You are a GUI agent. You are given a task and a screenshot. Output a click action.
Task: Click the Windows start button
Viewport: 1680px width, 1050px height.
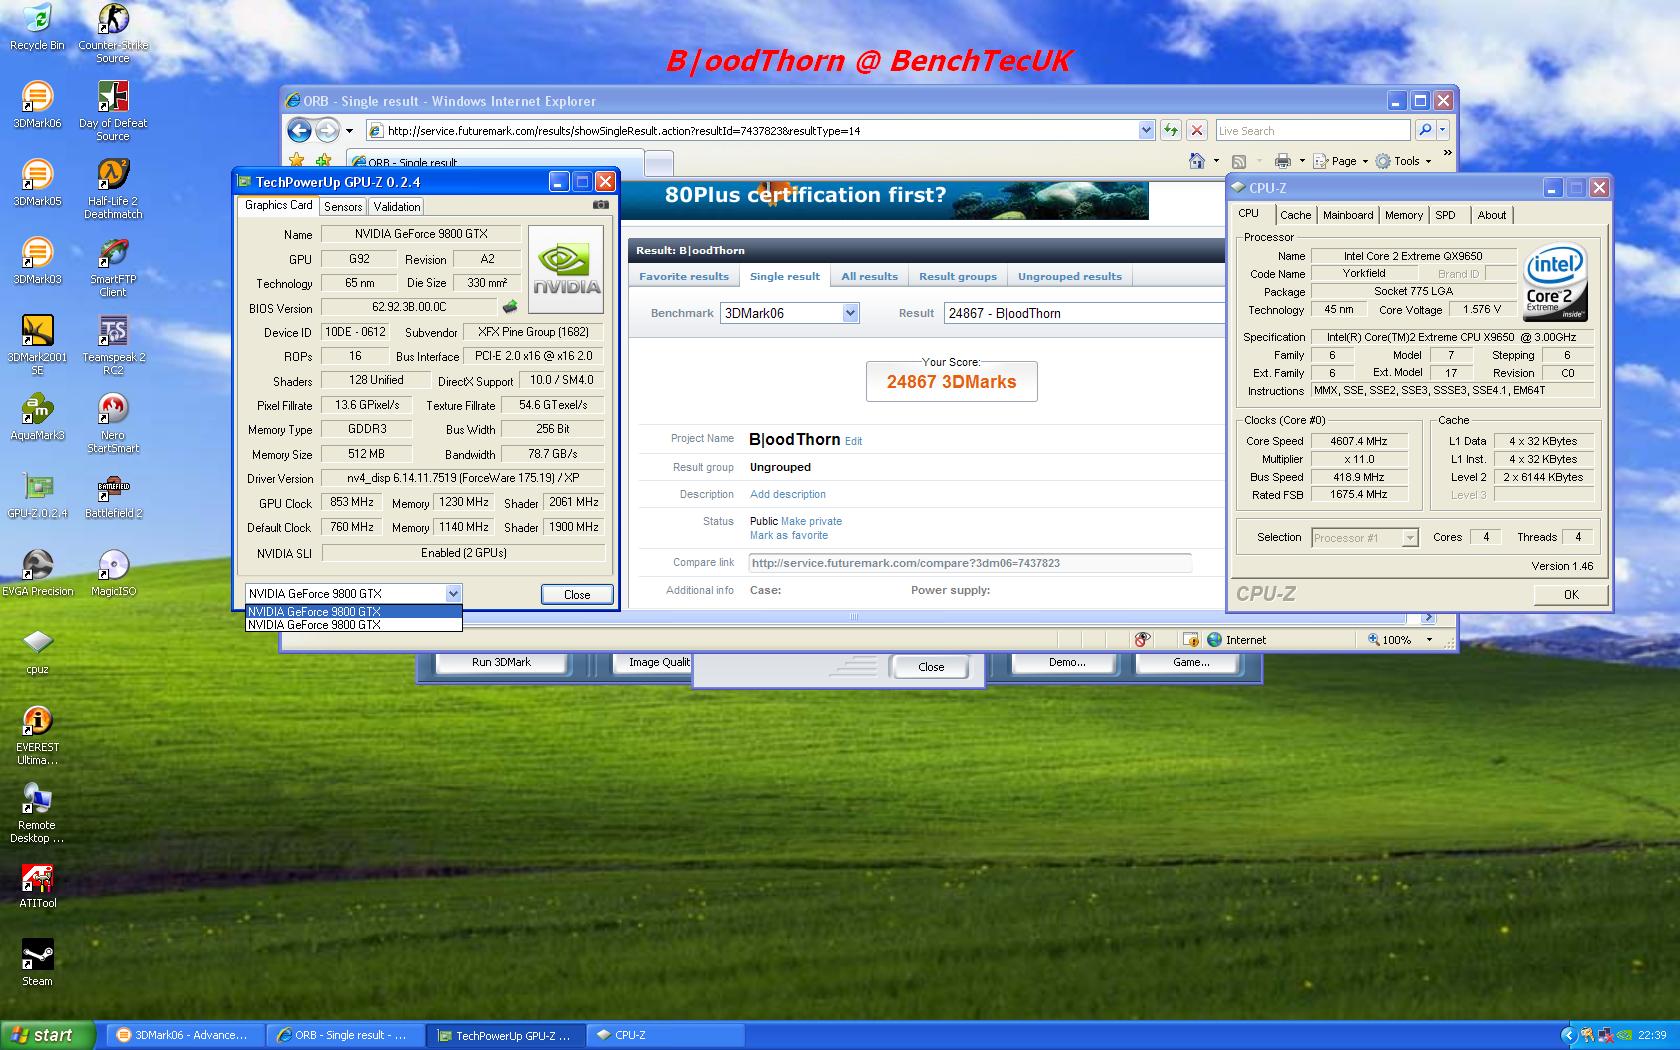pos(48,1035)
